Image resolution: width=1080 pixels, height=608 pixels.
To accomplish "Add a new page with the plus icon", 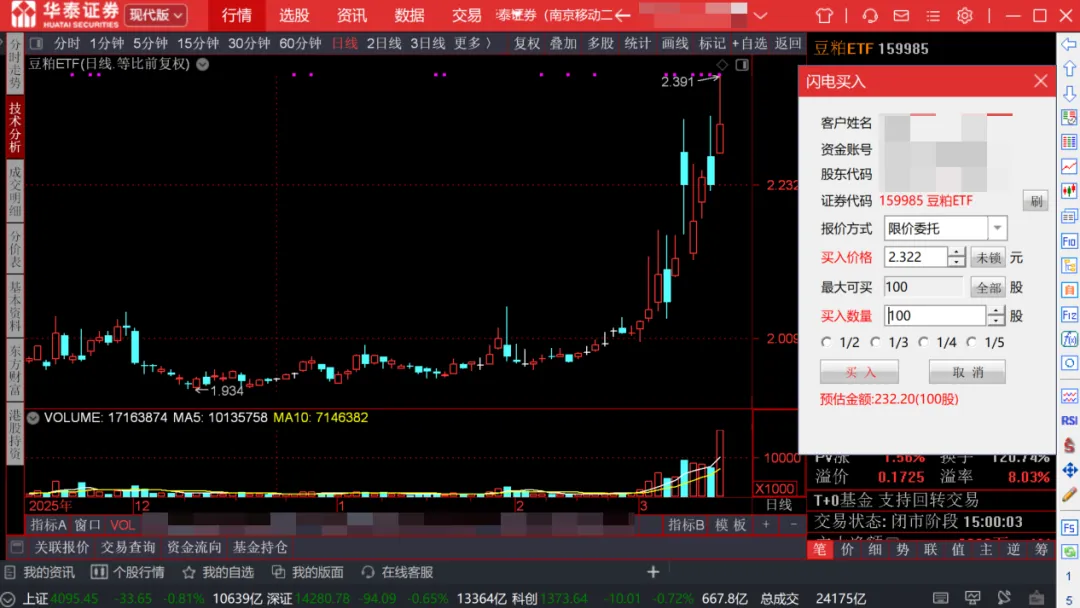I will click(x=653, y=572).
